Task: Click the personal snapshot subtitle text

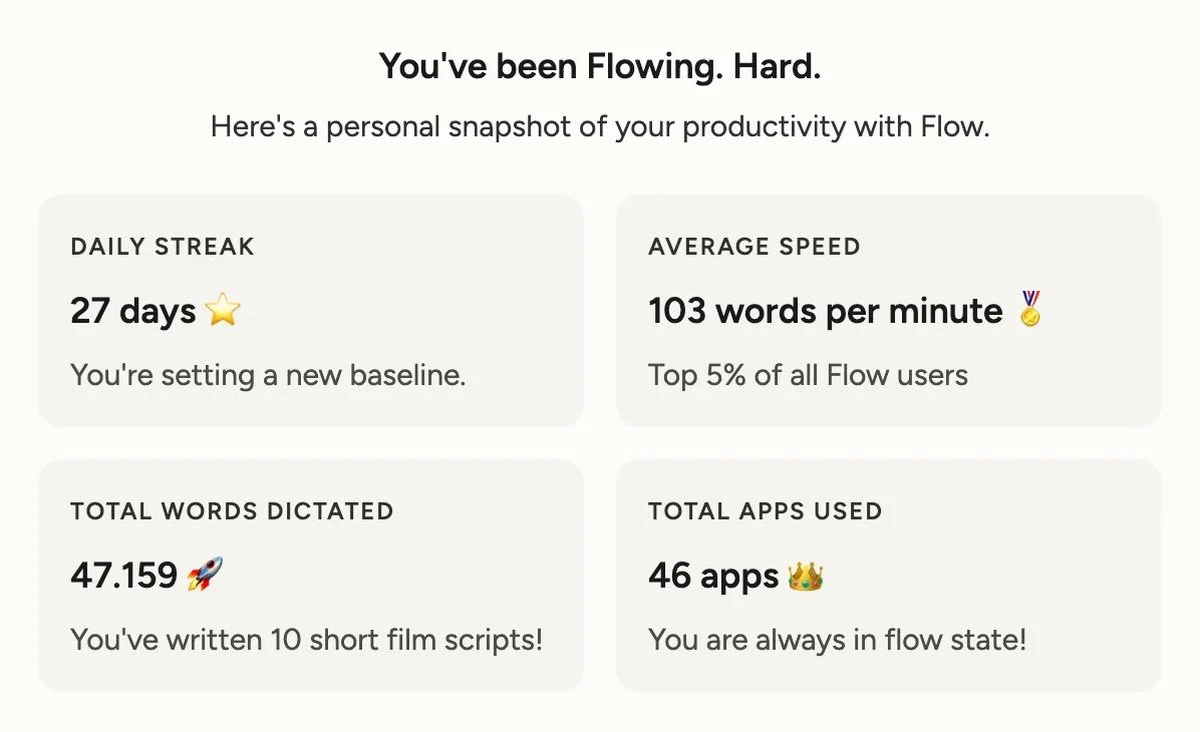Action: tap(600, 127)
